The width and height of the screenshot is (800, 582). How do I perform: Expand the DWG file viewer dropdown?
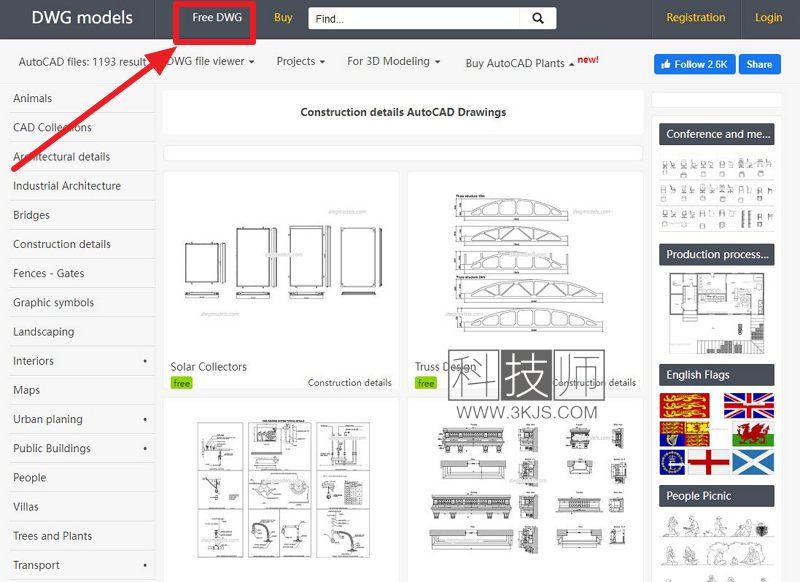pyautogui.click(x=210, y=61)
